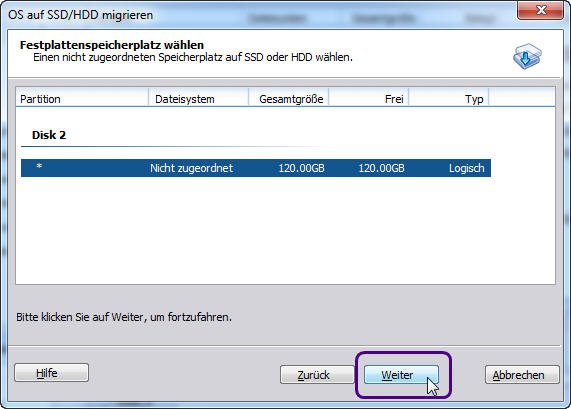Click the Logisch type cell

[x=466, y=168]
